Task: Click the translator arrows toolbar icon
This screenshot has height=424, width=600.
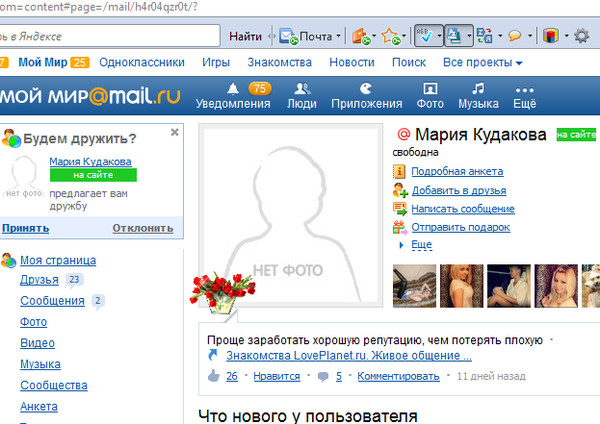Action: (x=484, y=36)
